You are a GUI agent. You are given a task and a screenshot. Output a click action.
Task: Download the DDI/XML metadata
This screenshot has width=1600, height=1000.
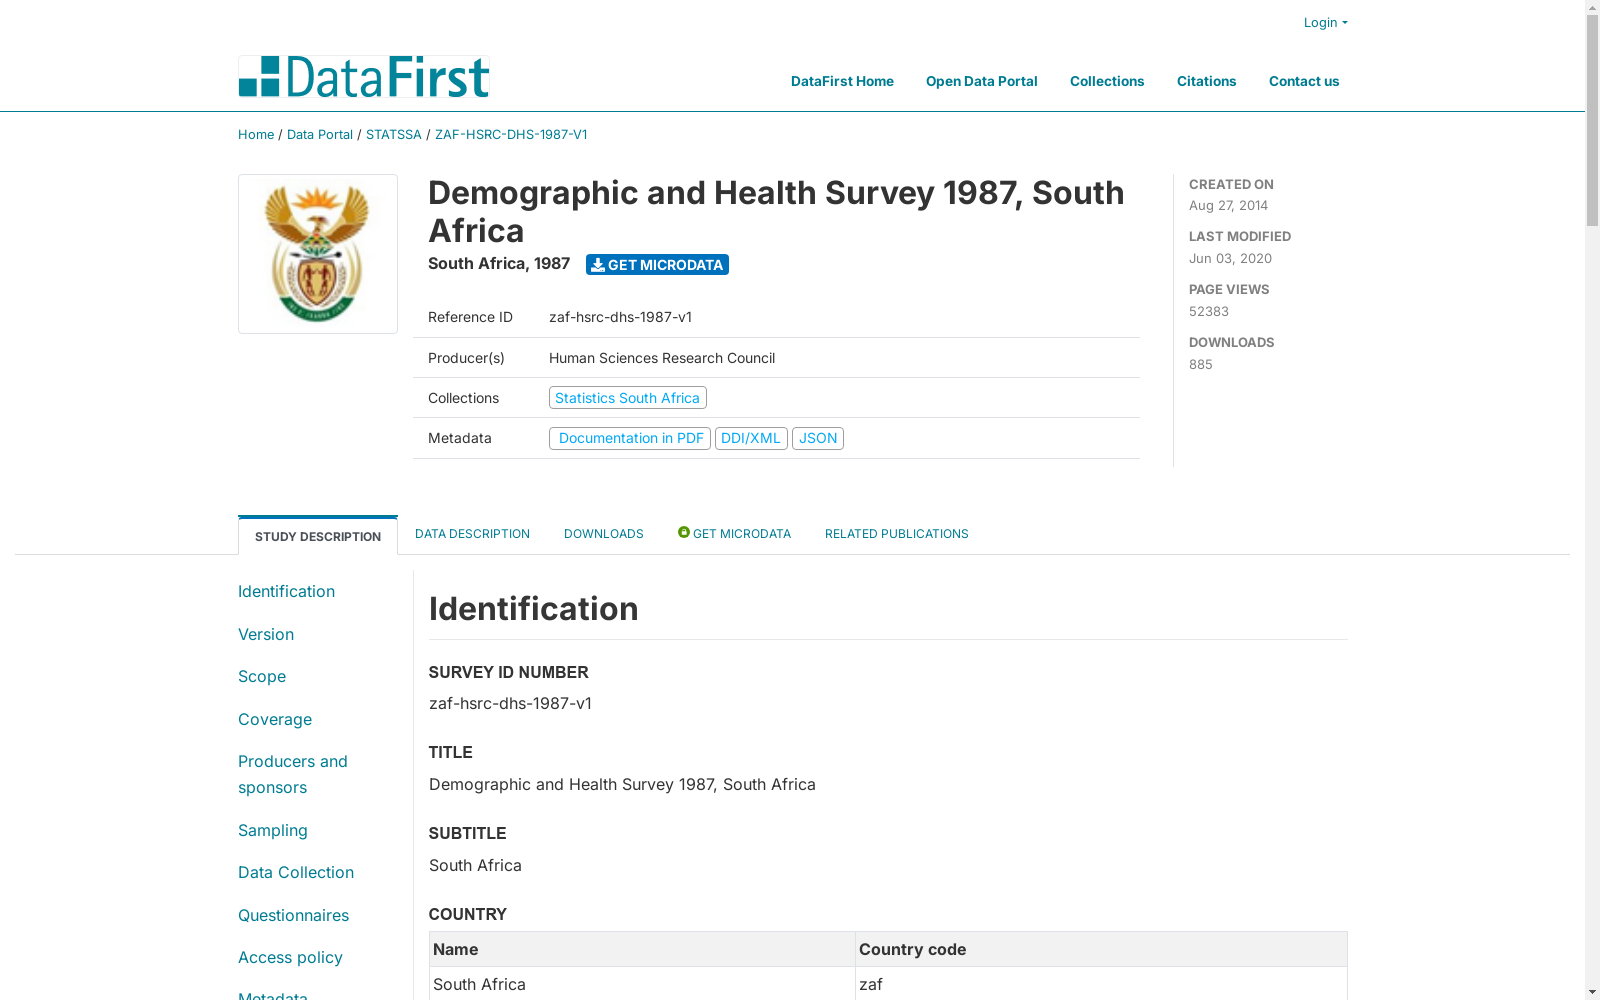coord(751,438)
